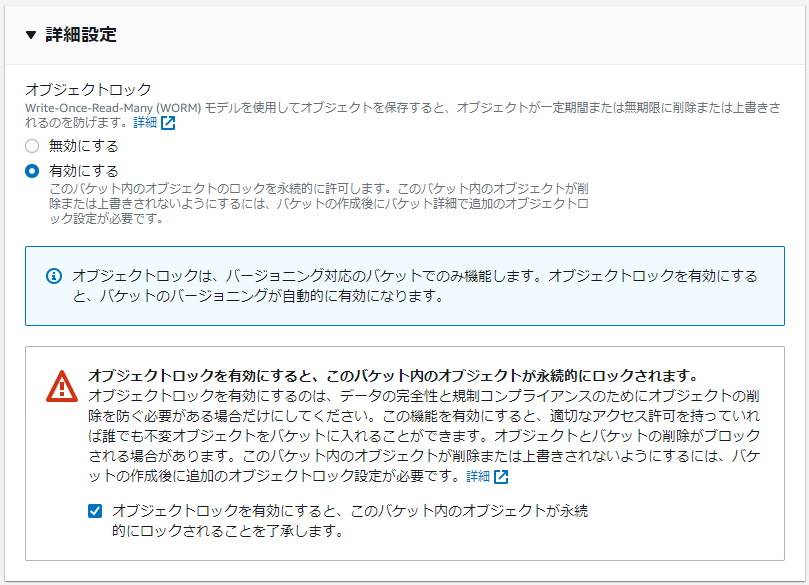The width and height of the screenshot is (809, 585).
Task: Open the 詳細 link under オブジェクトロック description
Action: click(x=145, y=122)
